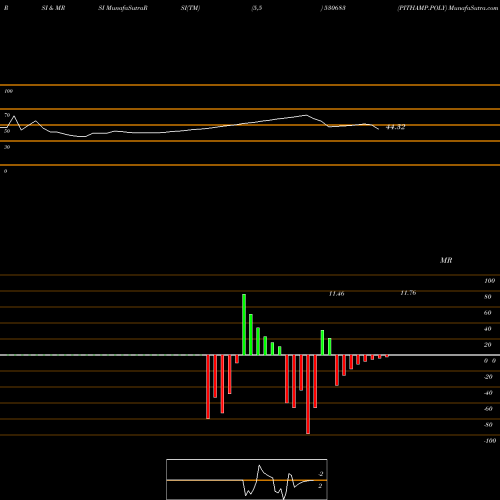Click the 'SI MunafaSutraR' header text

click(x=123, y=8)
